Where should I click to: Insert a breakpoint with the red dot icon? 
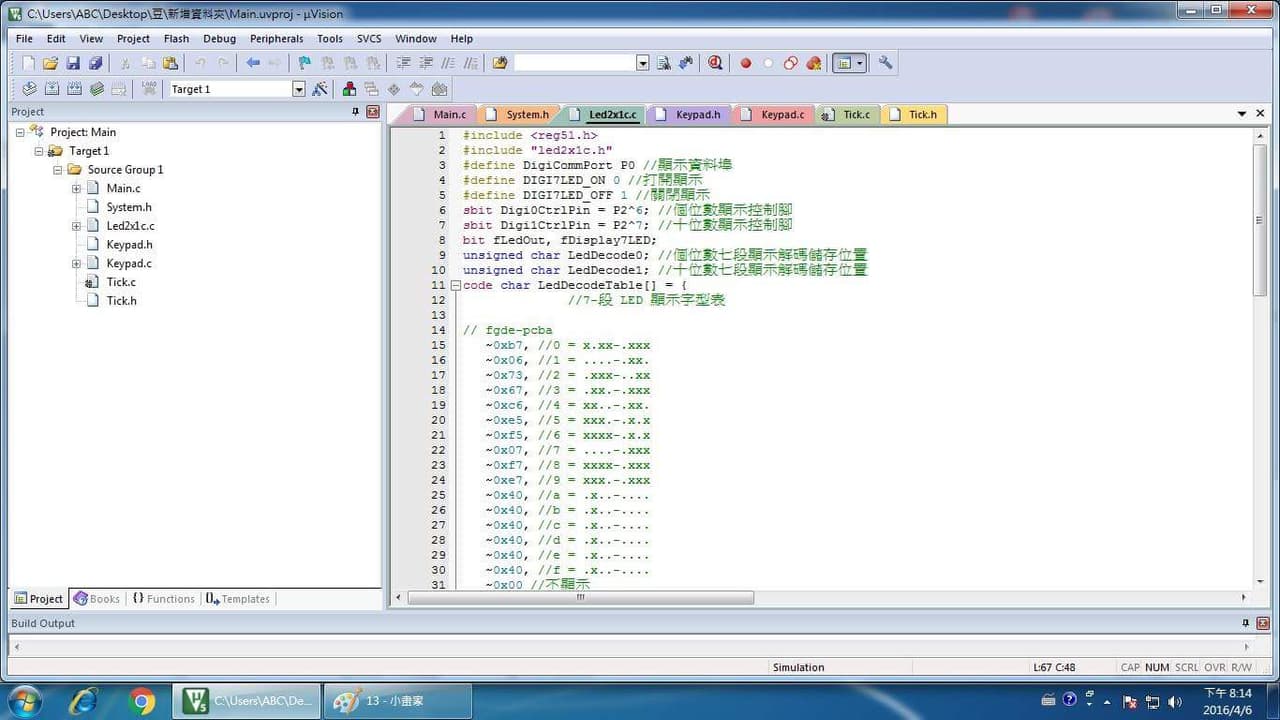(x=745, y=63)
